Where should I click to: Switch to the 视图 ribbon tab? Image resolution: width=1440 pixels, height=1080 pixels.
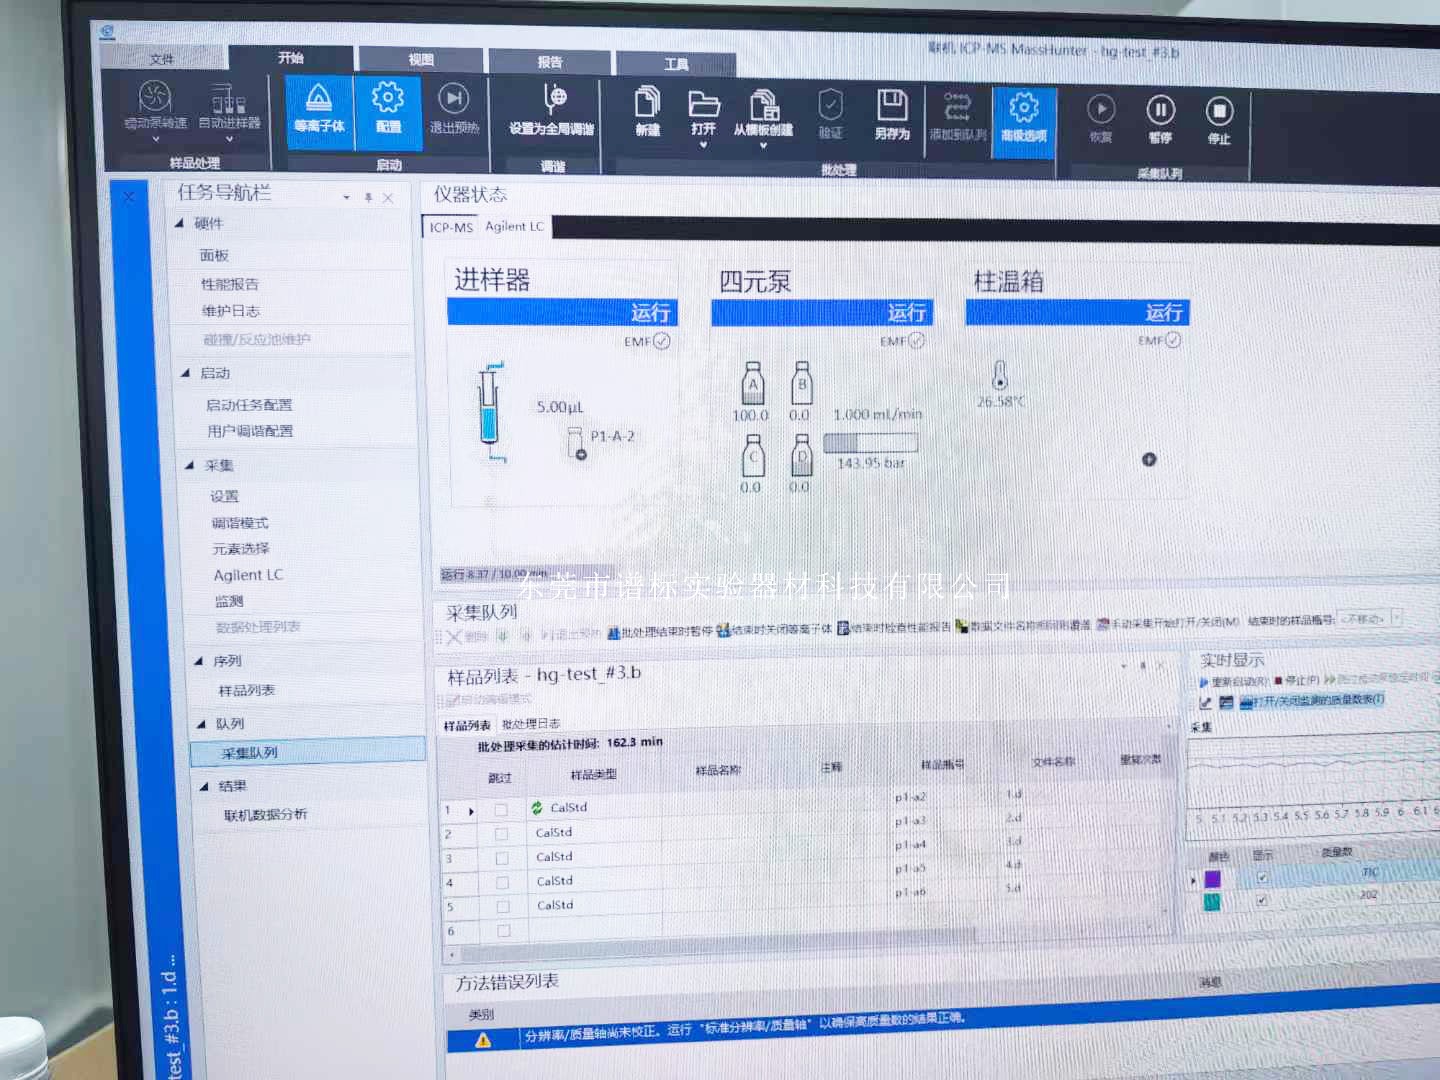[421, 60]
